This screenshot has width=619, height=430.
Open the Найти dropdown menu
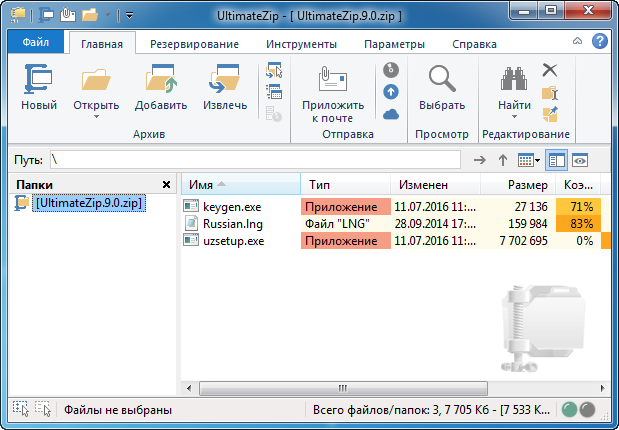[514, 117]
